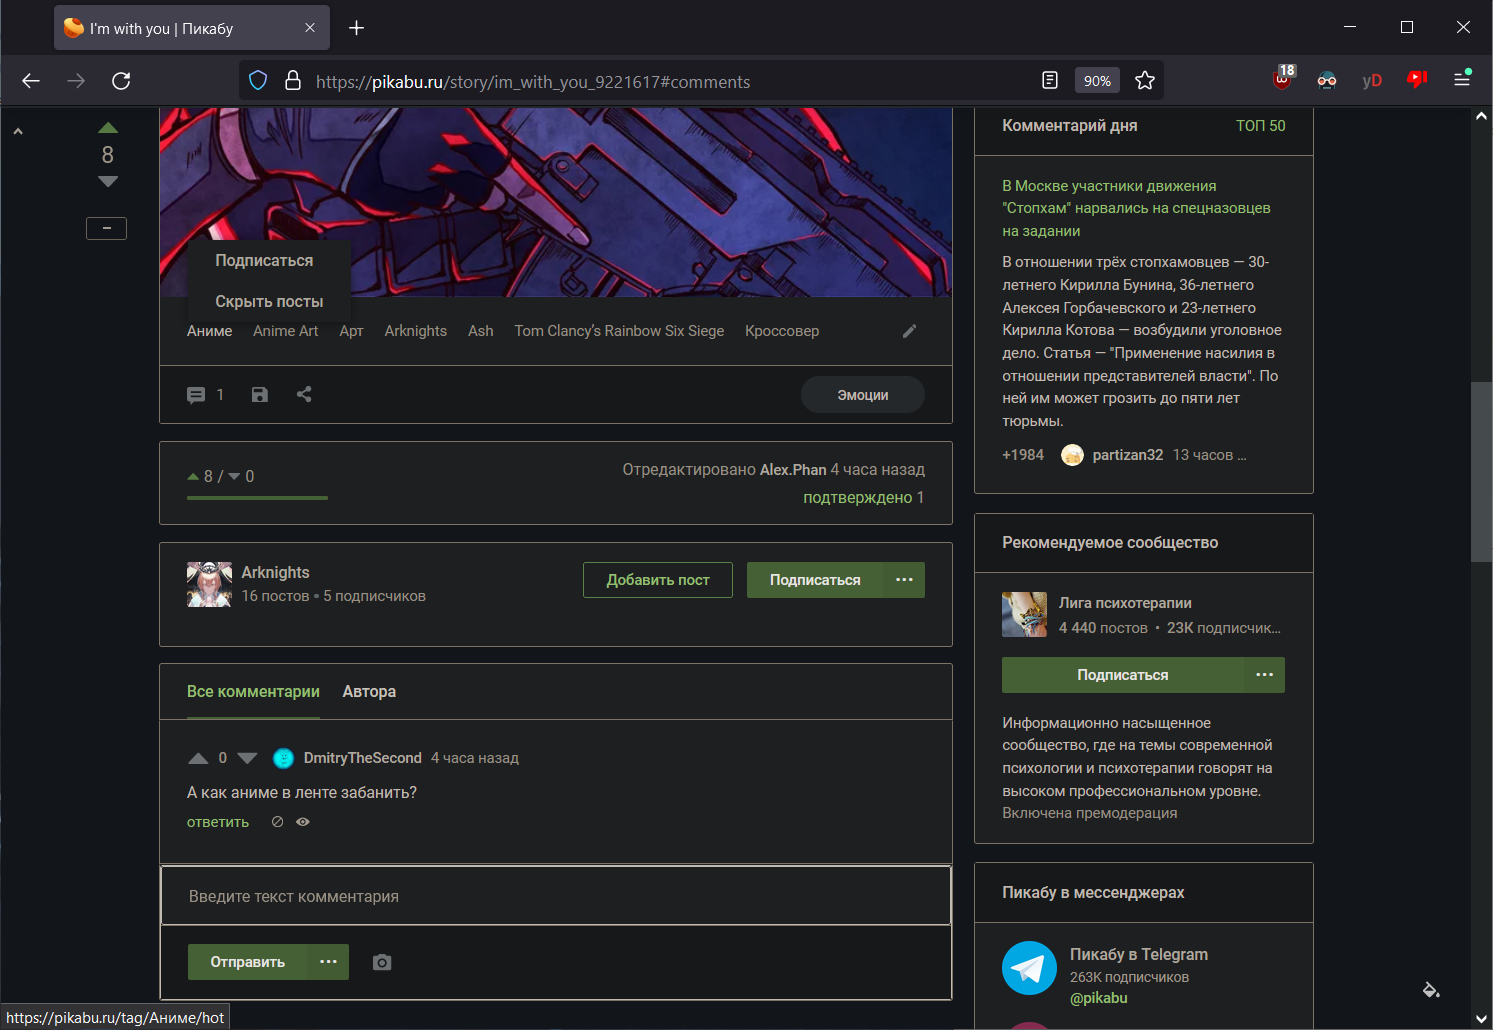Open DmitryTheSecond's avatar
Screen dimensions: 1493x1030
point(284,758)
